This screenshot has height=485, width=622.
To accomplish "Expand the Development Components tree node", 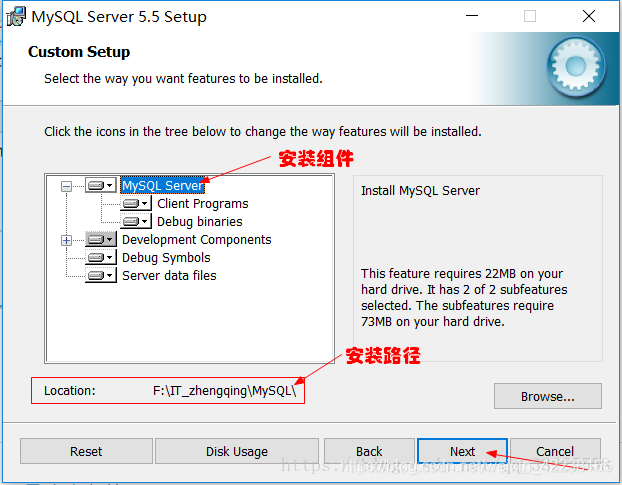I will 67,240.
